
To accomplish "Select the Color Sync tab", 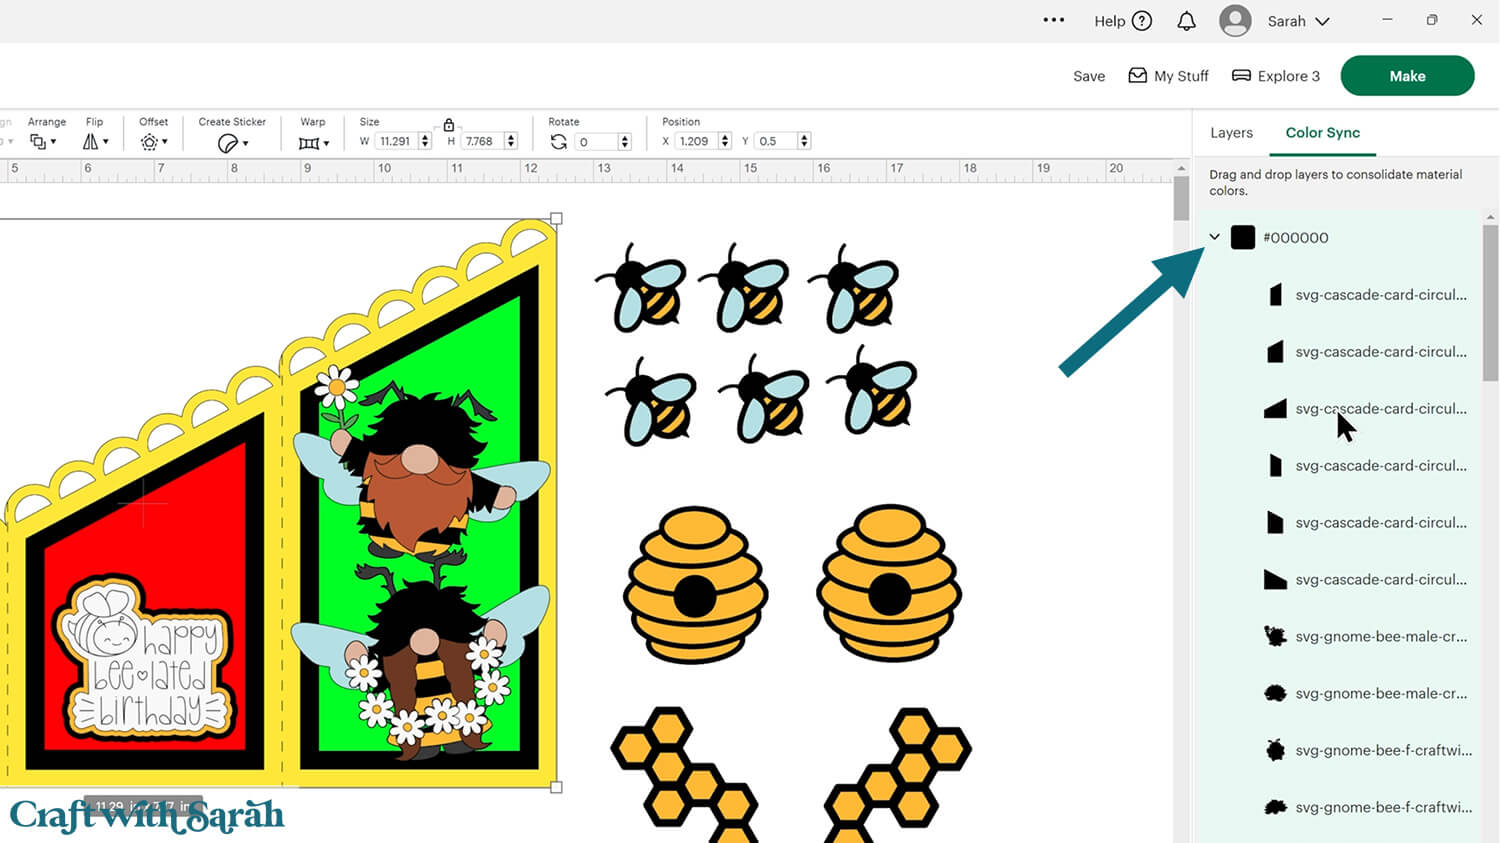I will click(x=1323, y=133).
